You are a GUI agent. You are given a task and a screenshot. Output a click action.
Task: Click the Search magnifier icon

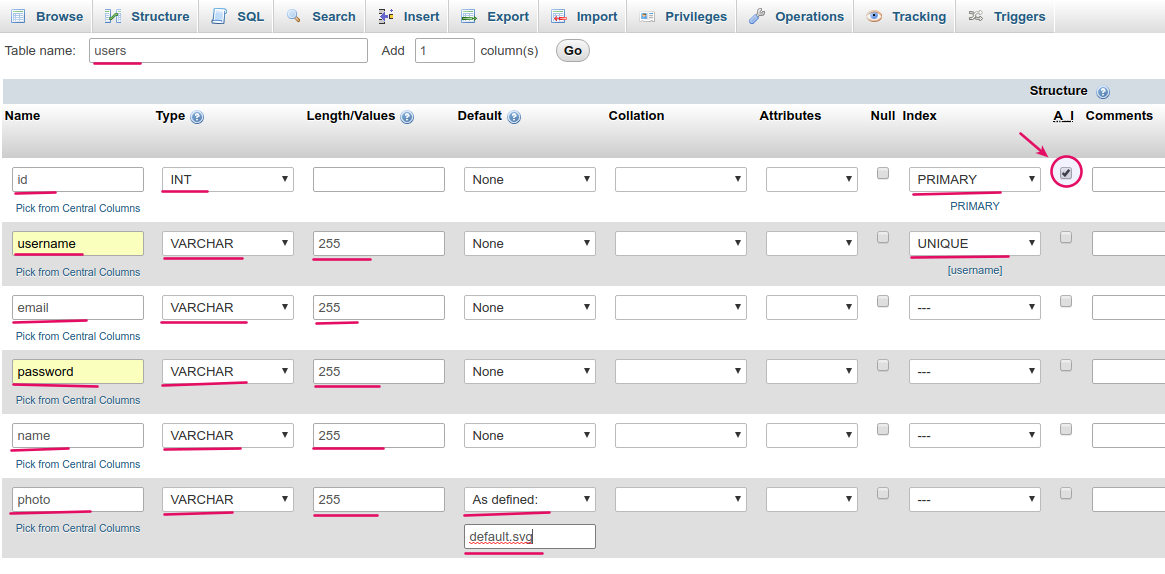pos(294,16)
